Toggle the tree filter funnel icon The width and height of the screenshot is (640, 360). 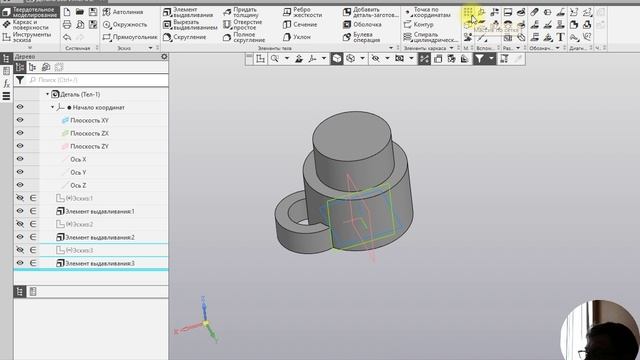point(20,80)
